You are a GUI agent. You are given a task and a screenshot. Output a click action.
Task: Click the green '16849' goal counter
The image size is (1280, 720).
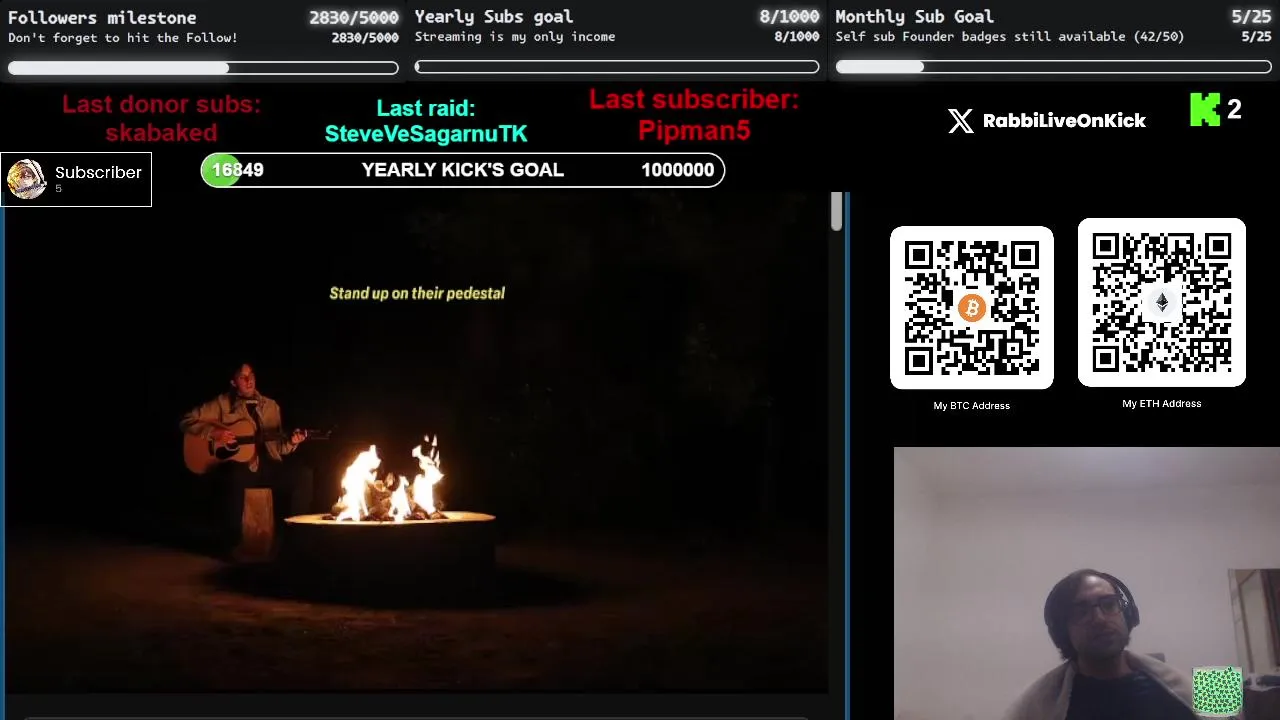[237, 170]
